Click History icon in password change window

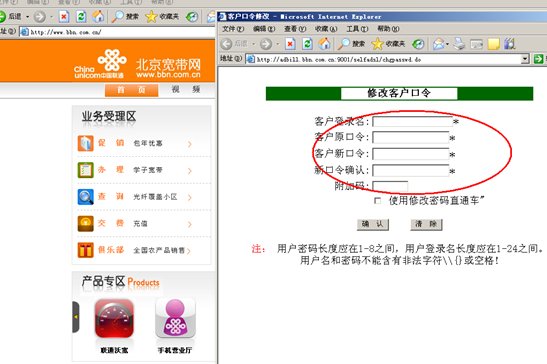[x=418, y=44]
